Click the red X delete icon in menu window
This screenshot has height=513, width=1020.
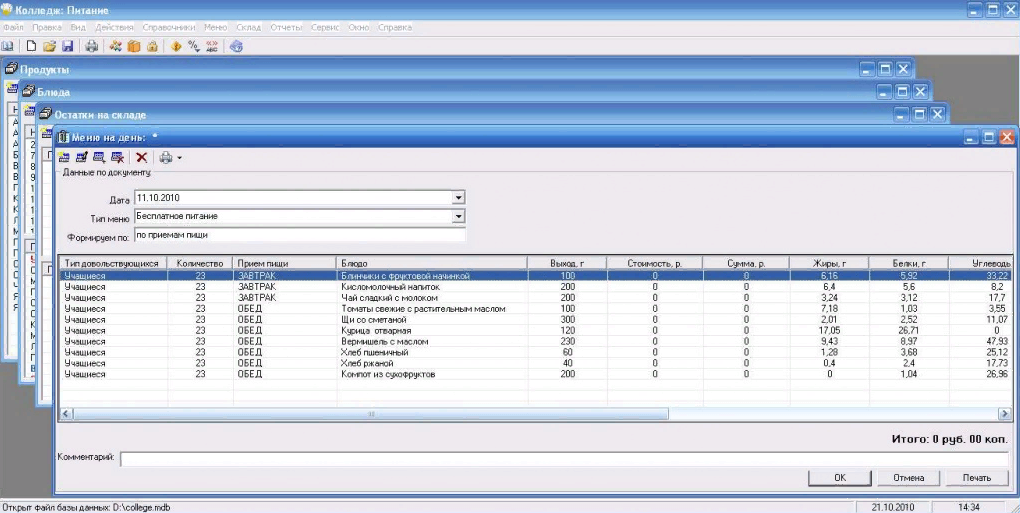[x=142, y=157]
